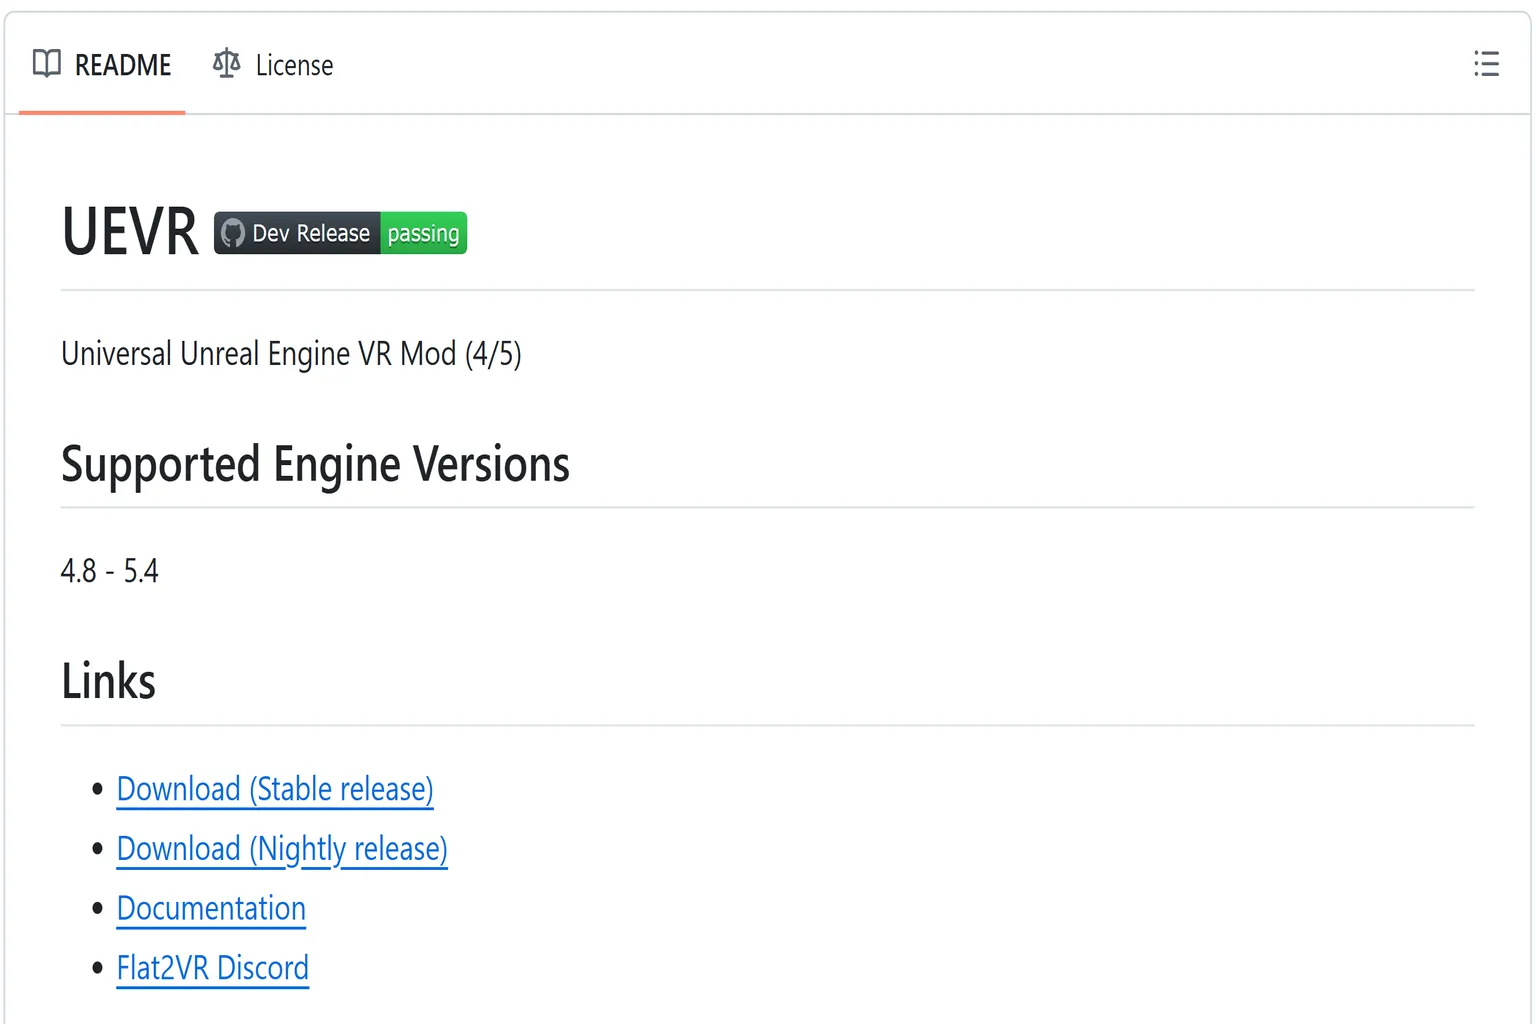1536x1024 pixels.
Task: Switch to the README tab
Action: [x=122, y=65]
